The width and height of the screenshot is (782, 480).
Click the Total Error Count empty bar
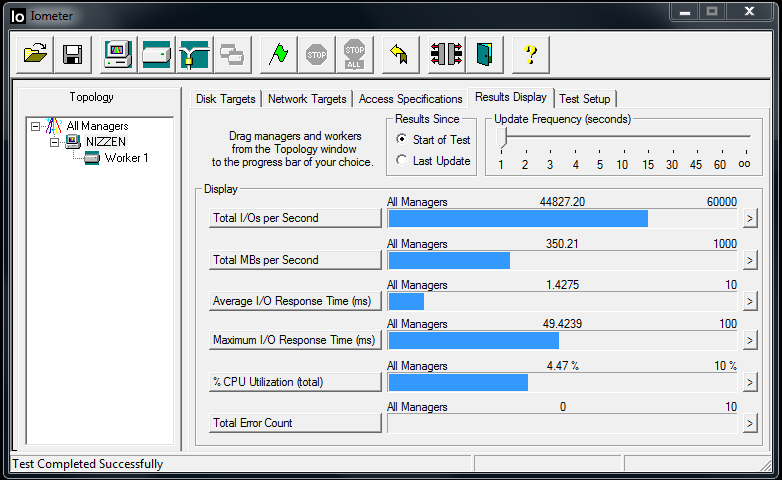(x=562, y=424)
